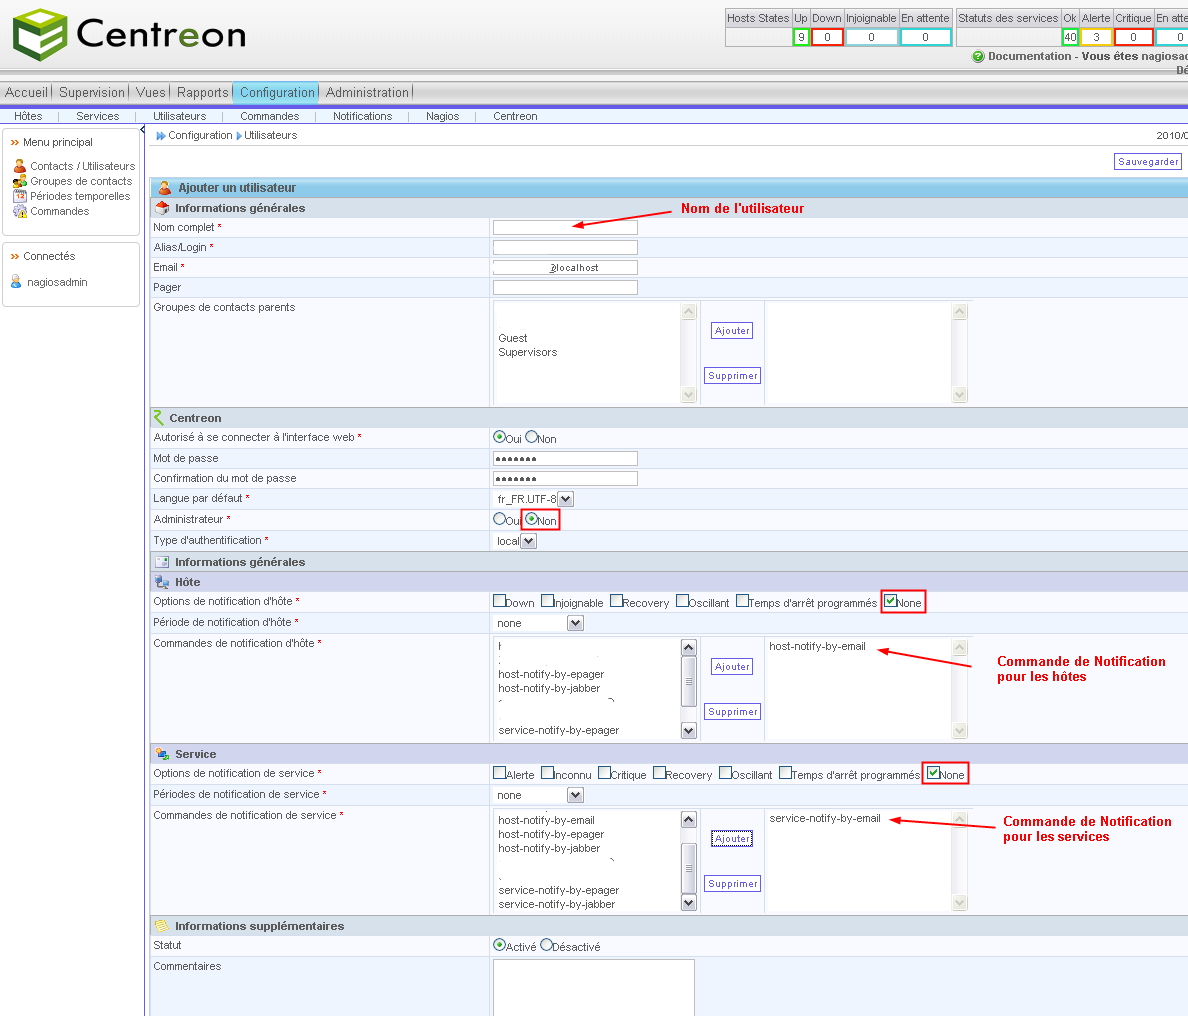Click Ajouter for contact groups
This screenshot has width=1188, height=1016.
732,331
